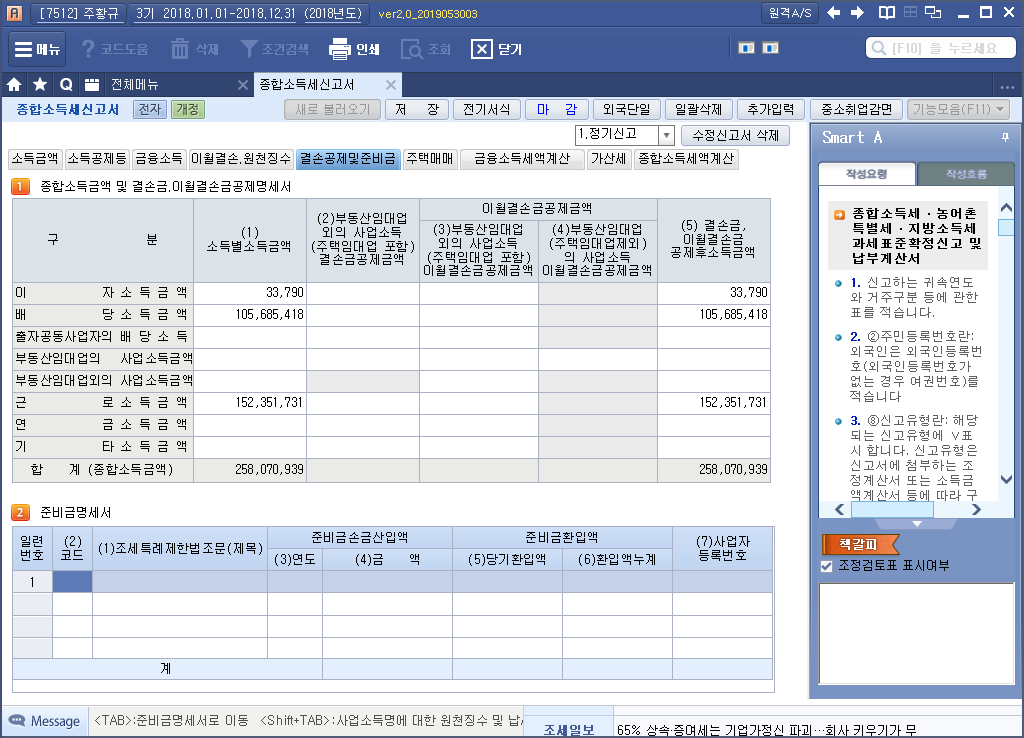Click the Q search icon in tab bar
The height and width of the screenshot is (738, 1024).
[66, 85]
